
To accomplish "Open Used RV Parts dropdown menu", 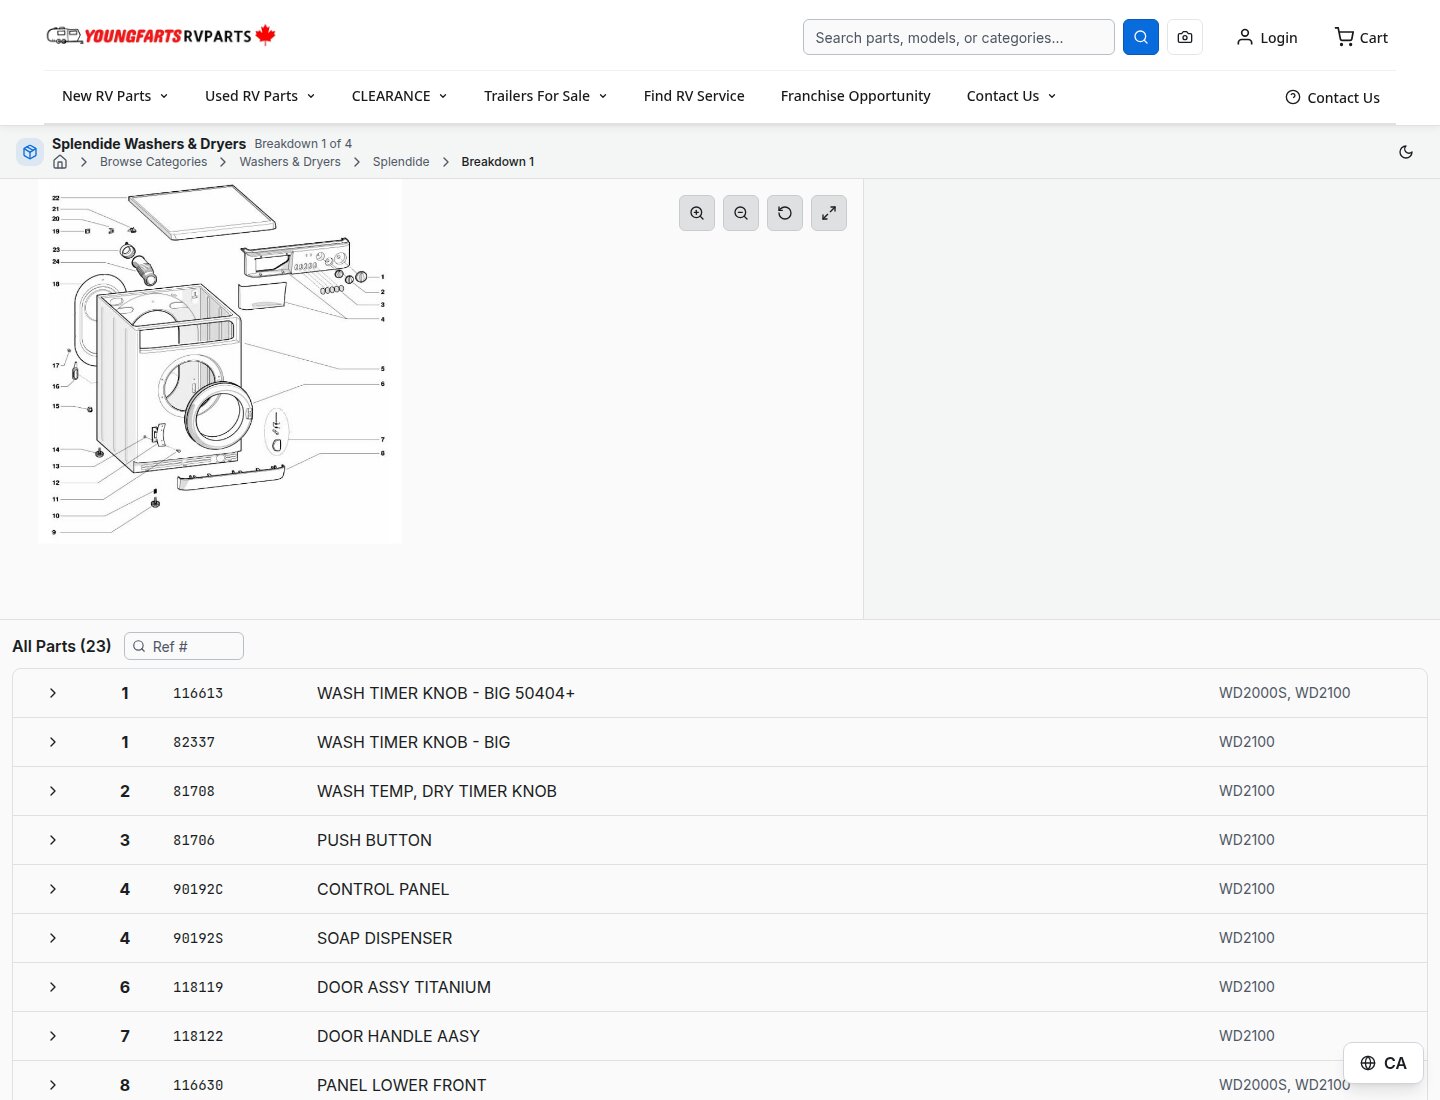I will pyautogui.click(x=260, y=96).
